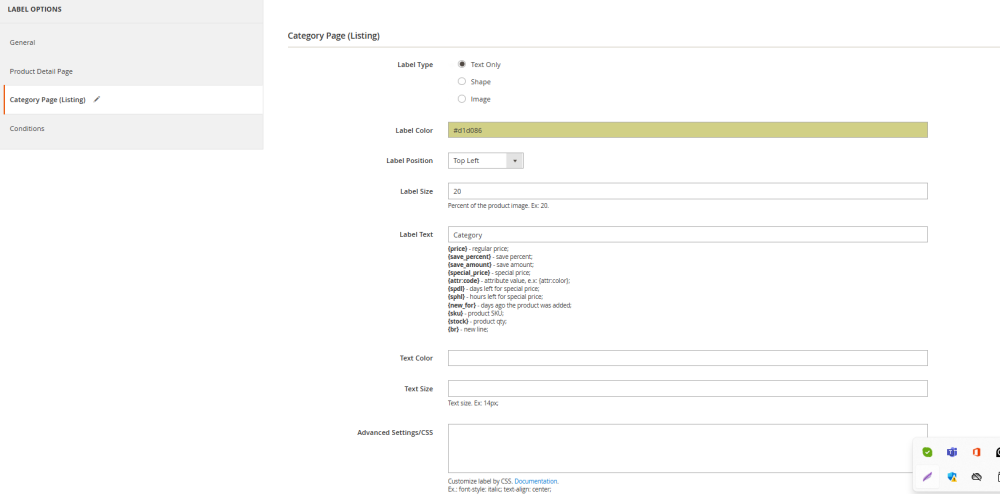The image size is (1000, 494).
Task: Select the Shape label type
Action: [x=462, y=82]
